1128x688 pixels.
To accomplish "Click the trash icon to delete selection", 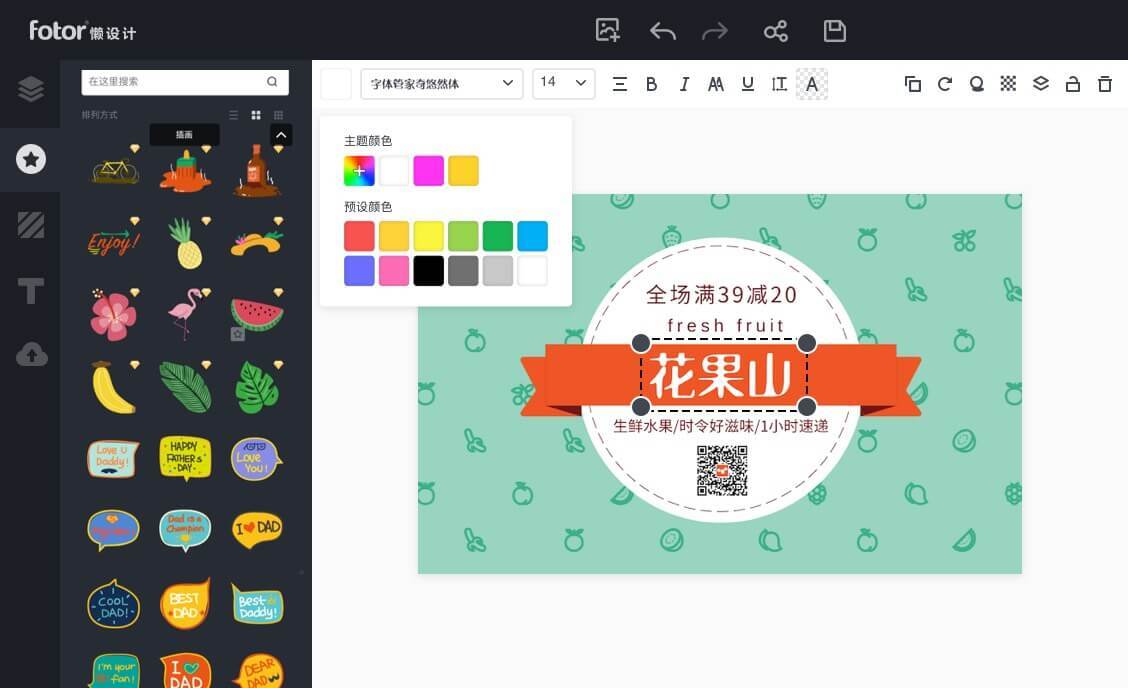I will click(1105, 84).
